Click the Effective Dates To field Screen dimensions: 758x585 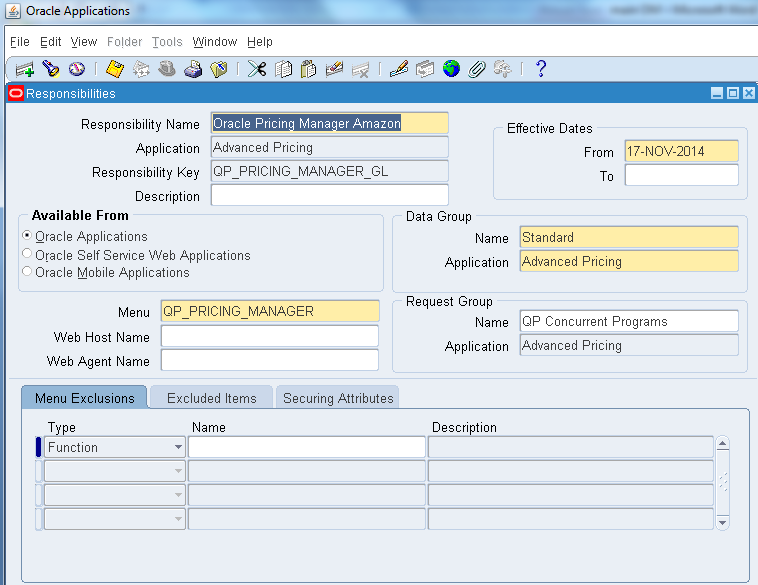(x=681, y=176)
